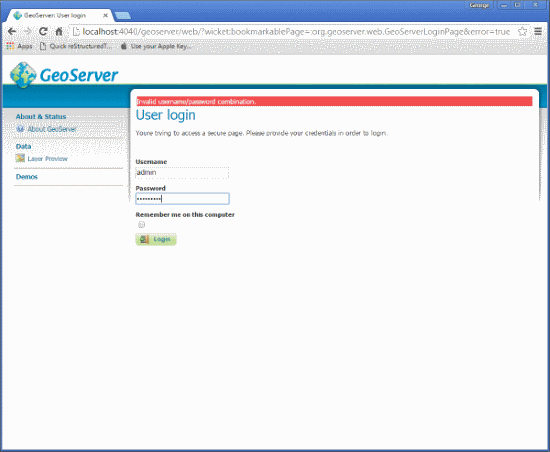Click the User login heading
Viewport: 550px width, 452px height.
coord(166,115)
